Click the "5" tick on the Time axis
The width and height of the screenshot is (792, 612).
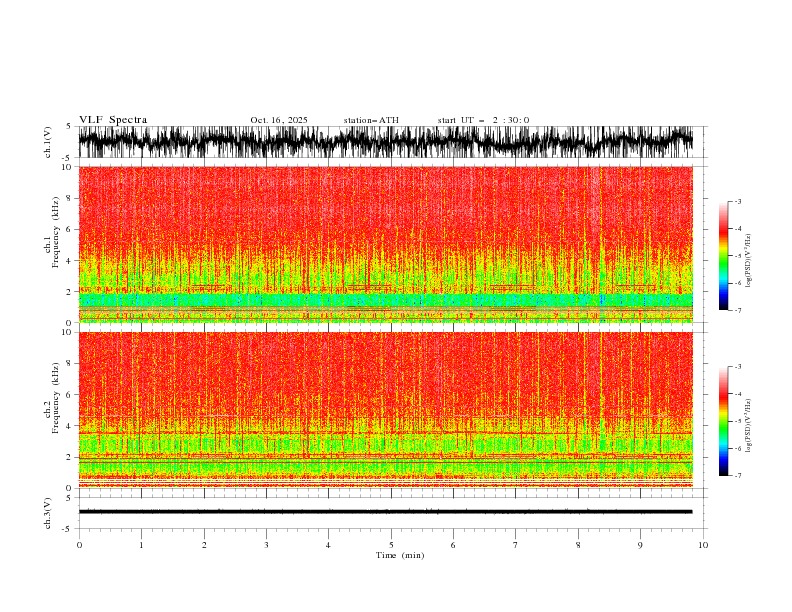(391, 545)
